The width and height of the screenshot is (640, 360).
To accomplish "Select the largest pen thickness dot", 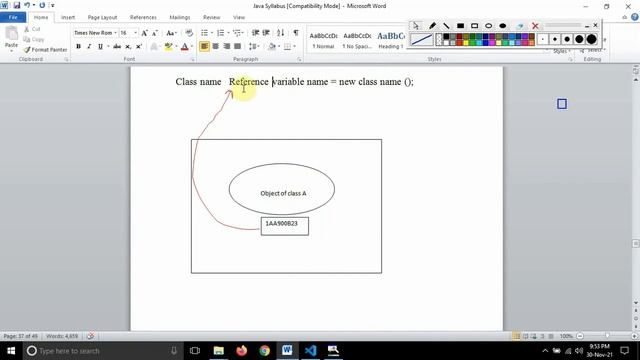I will (x=591, y=39).
